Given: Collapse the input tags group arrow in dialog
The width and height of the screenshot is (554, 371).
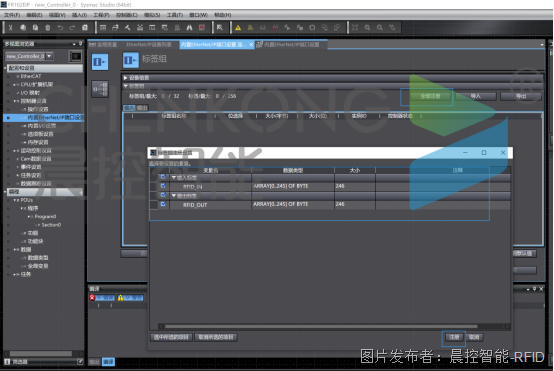Looking at the screenshot, I should click(x=173, y=177).
